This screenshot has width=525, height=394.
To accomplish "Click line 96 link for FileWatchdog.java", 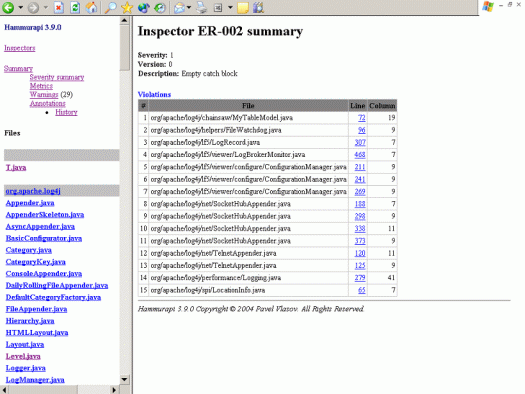I will tap(362, 130).
